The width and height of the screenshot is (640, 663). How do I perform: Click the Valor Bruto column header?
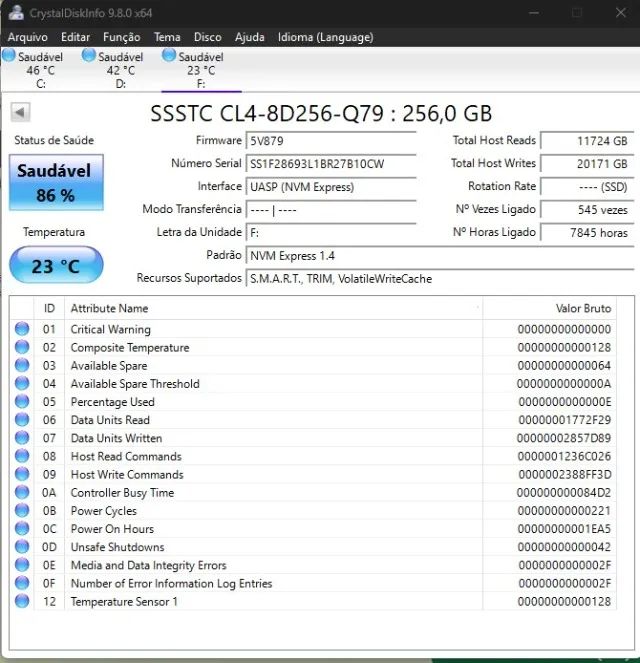(550, 308)
